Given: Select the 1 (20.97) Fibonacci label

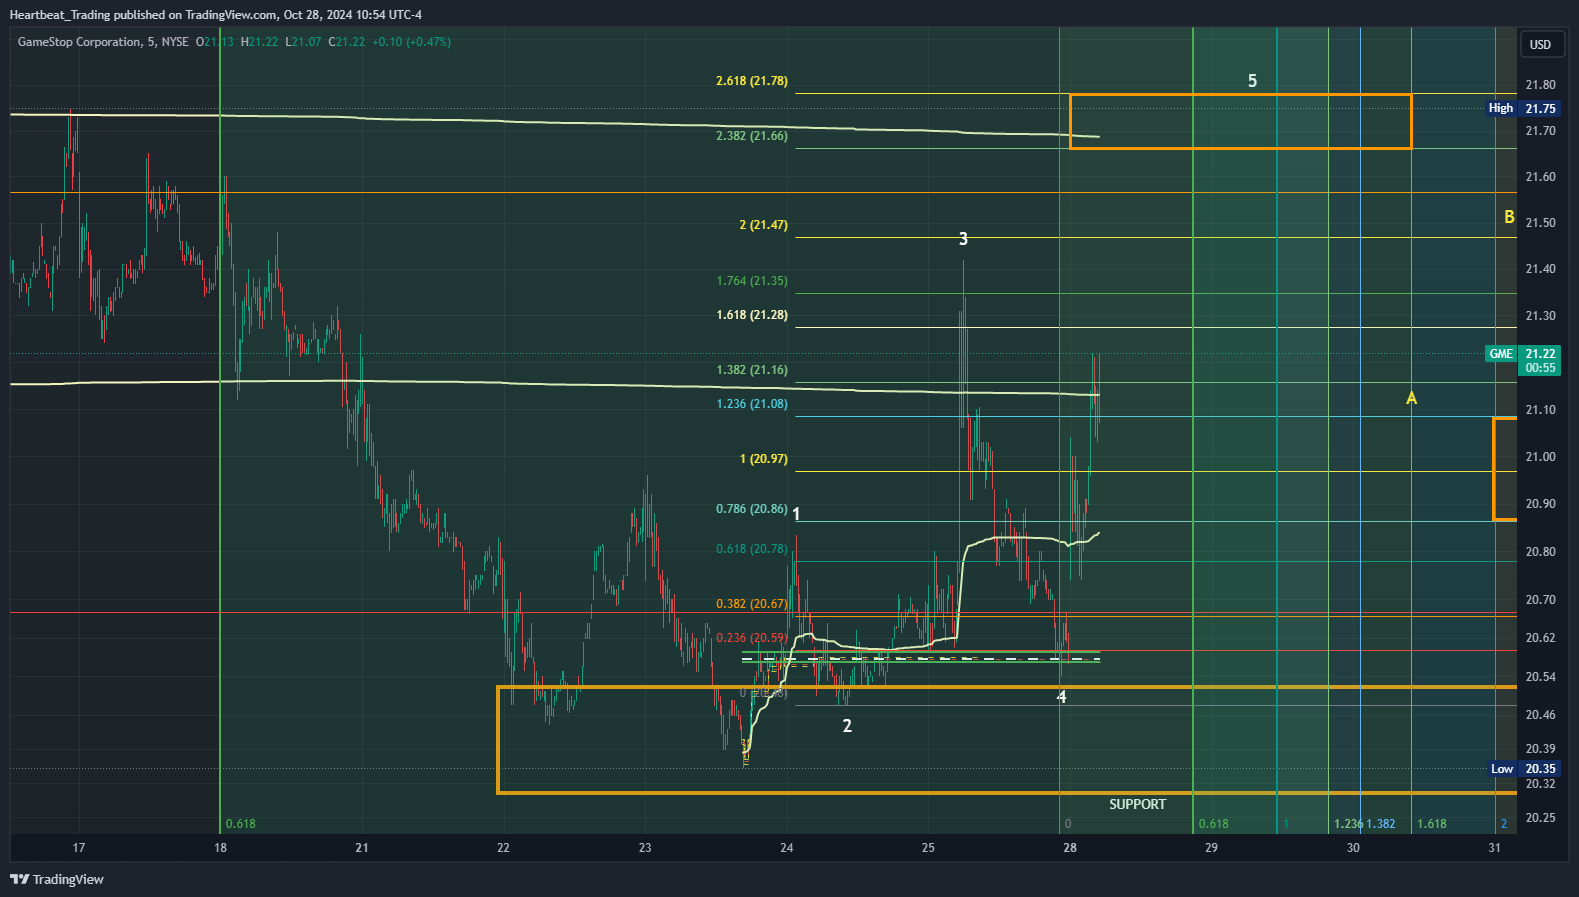Looking at the screenshot, I should (x=763, y=459).
